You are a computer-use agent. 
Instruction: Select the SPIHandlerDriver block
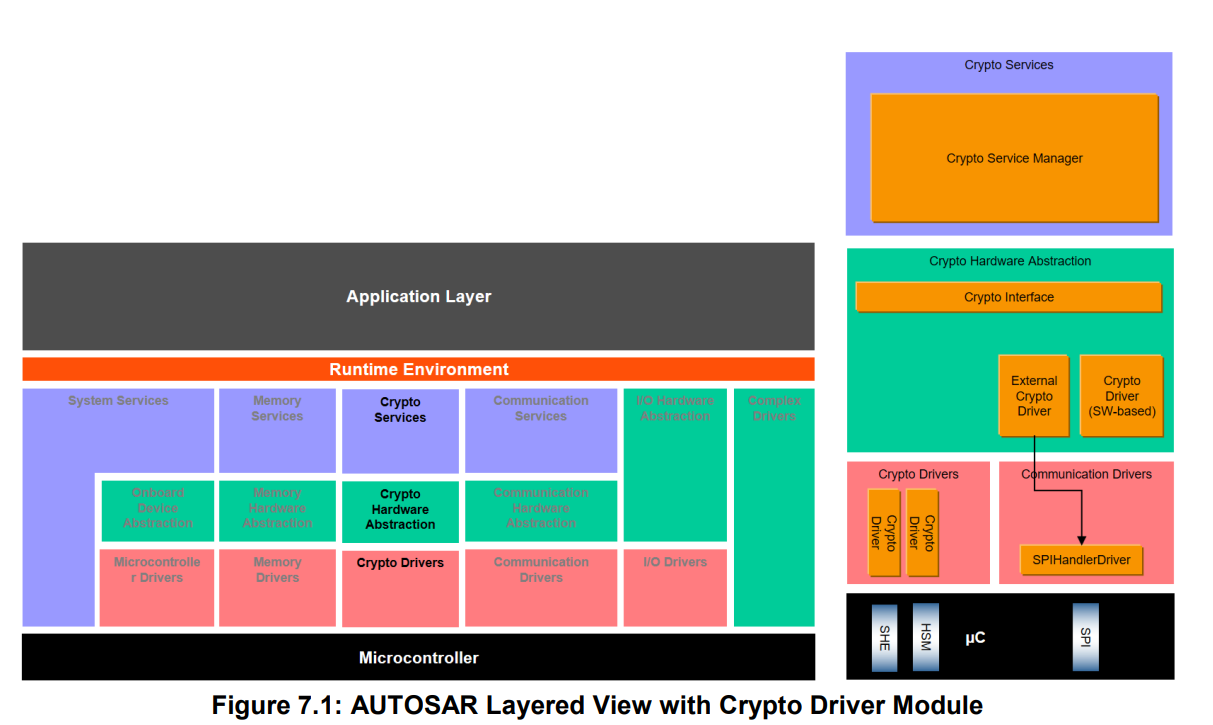tap(1081, 560)
